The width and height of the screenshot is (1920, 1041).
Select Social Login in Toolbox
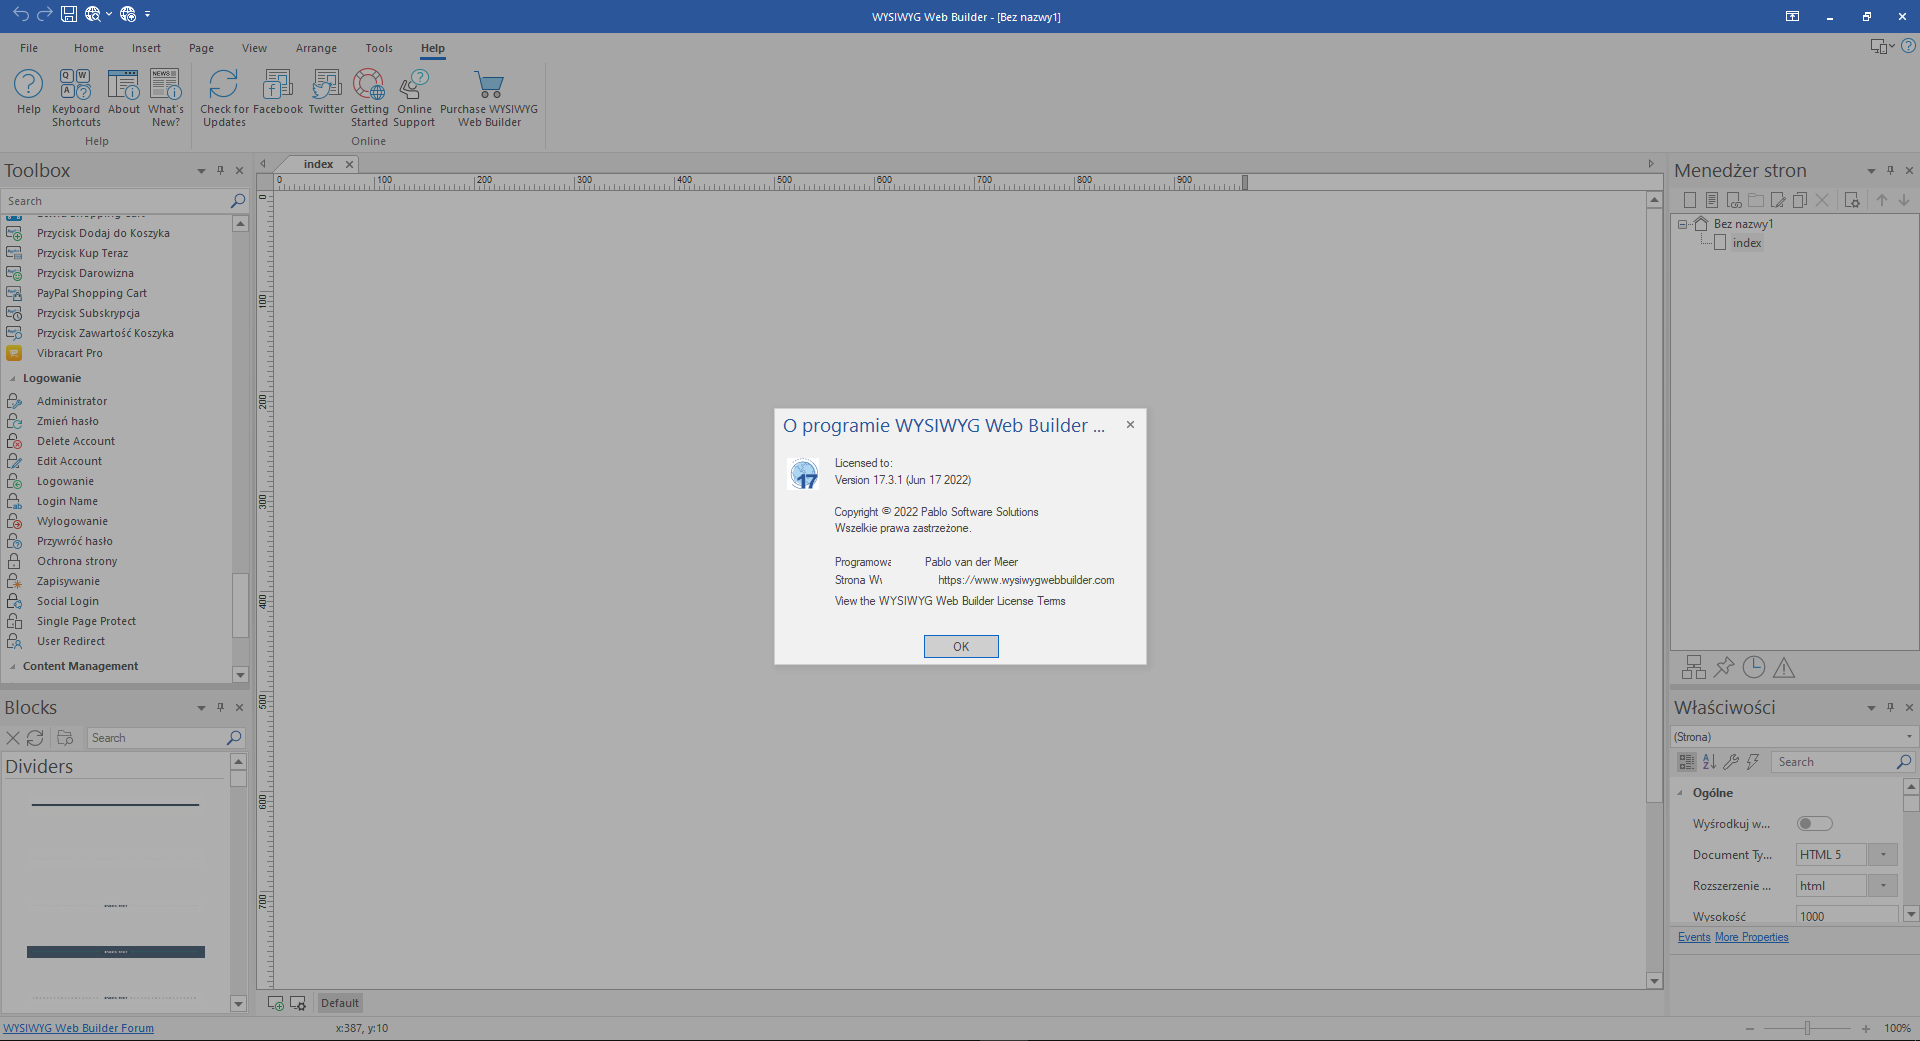68,601
